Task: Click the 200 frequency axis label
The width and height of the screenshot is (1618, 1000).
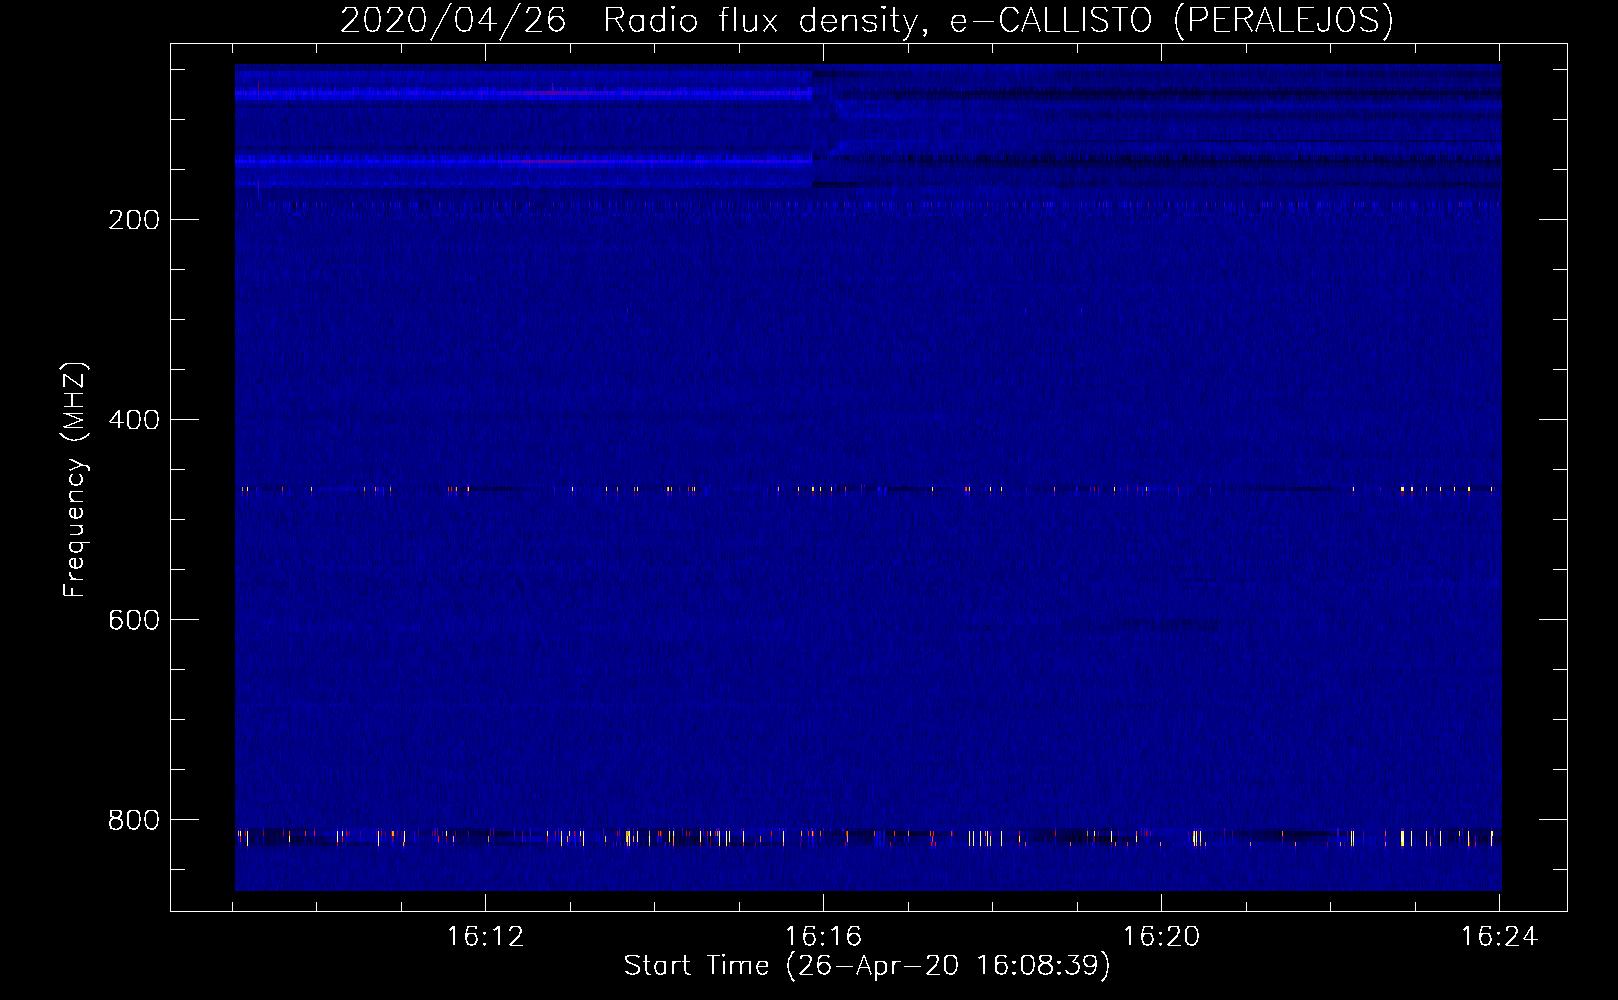Action: [x=134, y=220]
